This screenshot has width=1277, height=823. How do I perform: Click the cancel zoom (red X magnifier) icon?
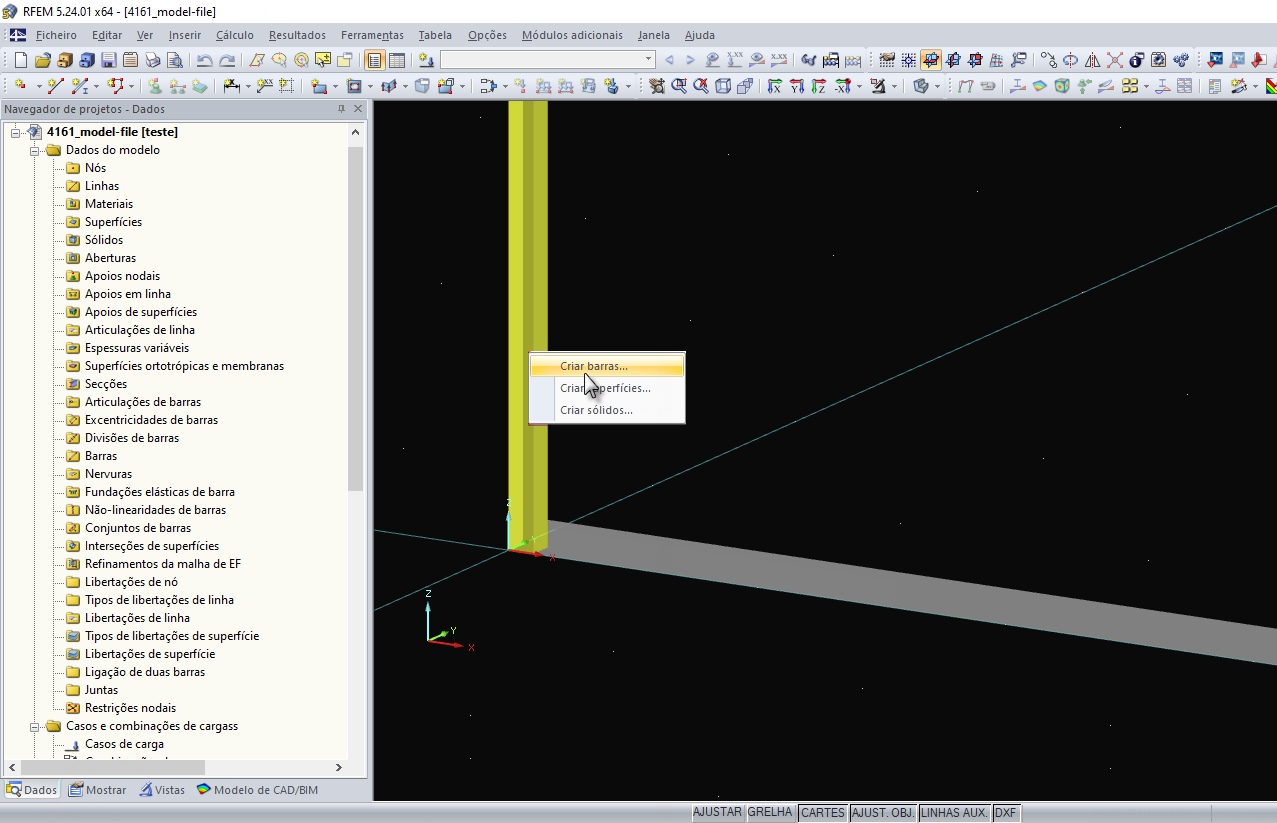(x=701, y=86)
